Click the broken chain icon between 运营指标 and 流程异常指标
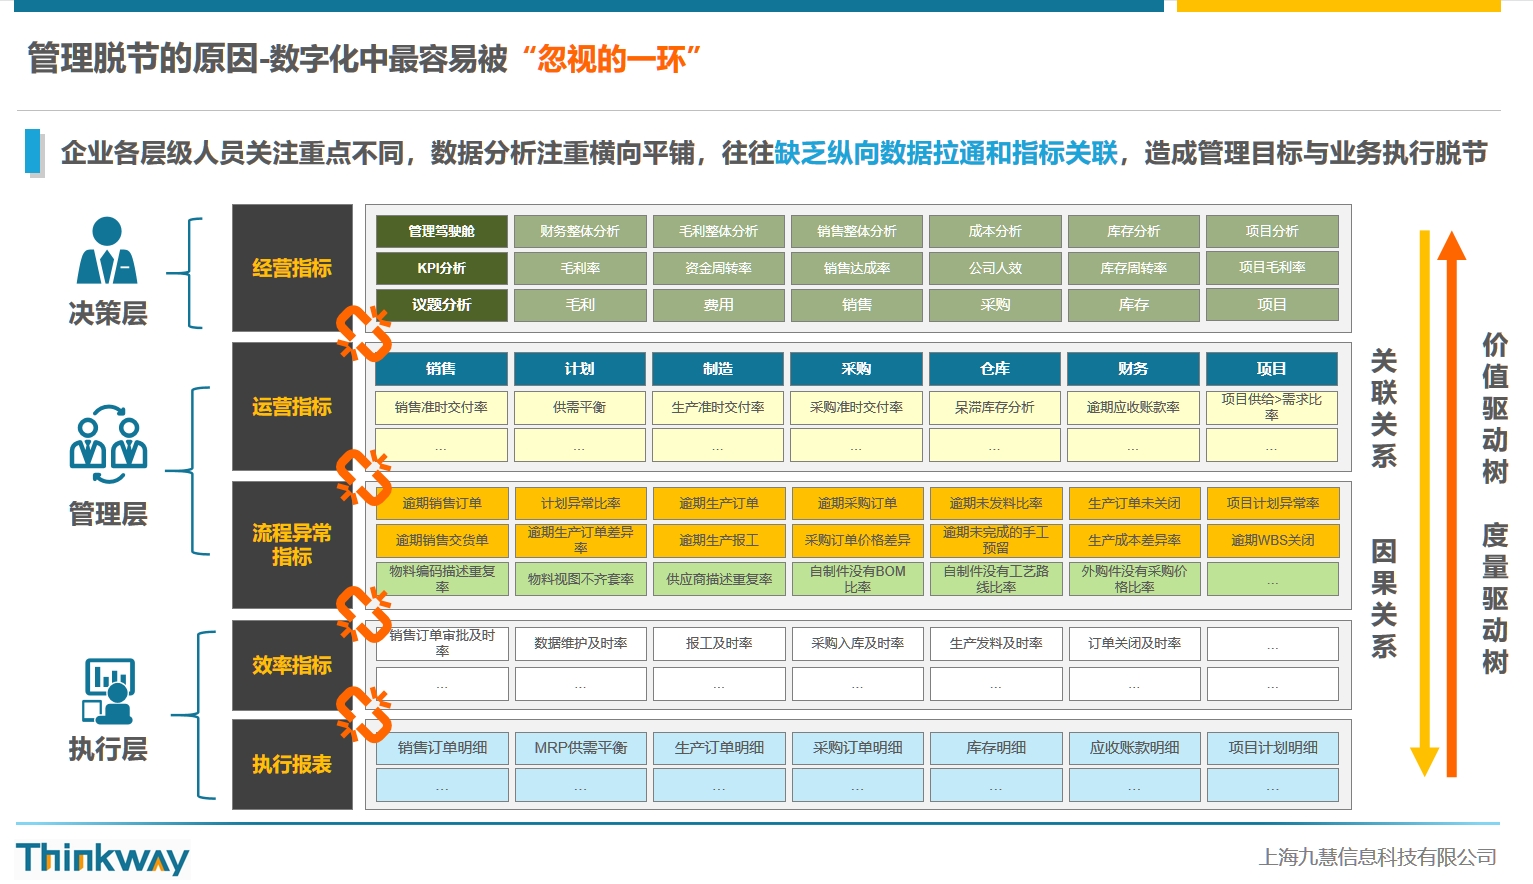 363,476
